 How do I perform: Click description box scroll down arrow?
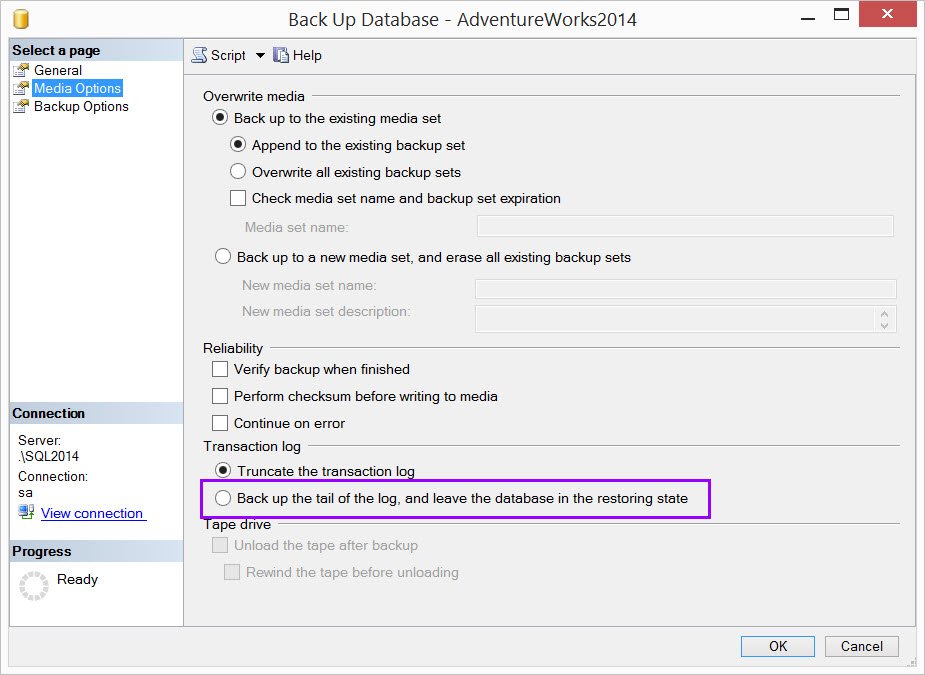884,325
